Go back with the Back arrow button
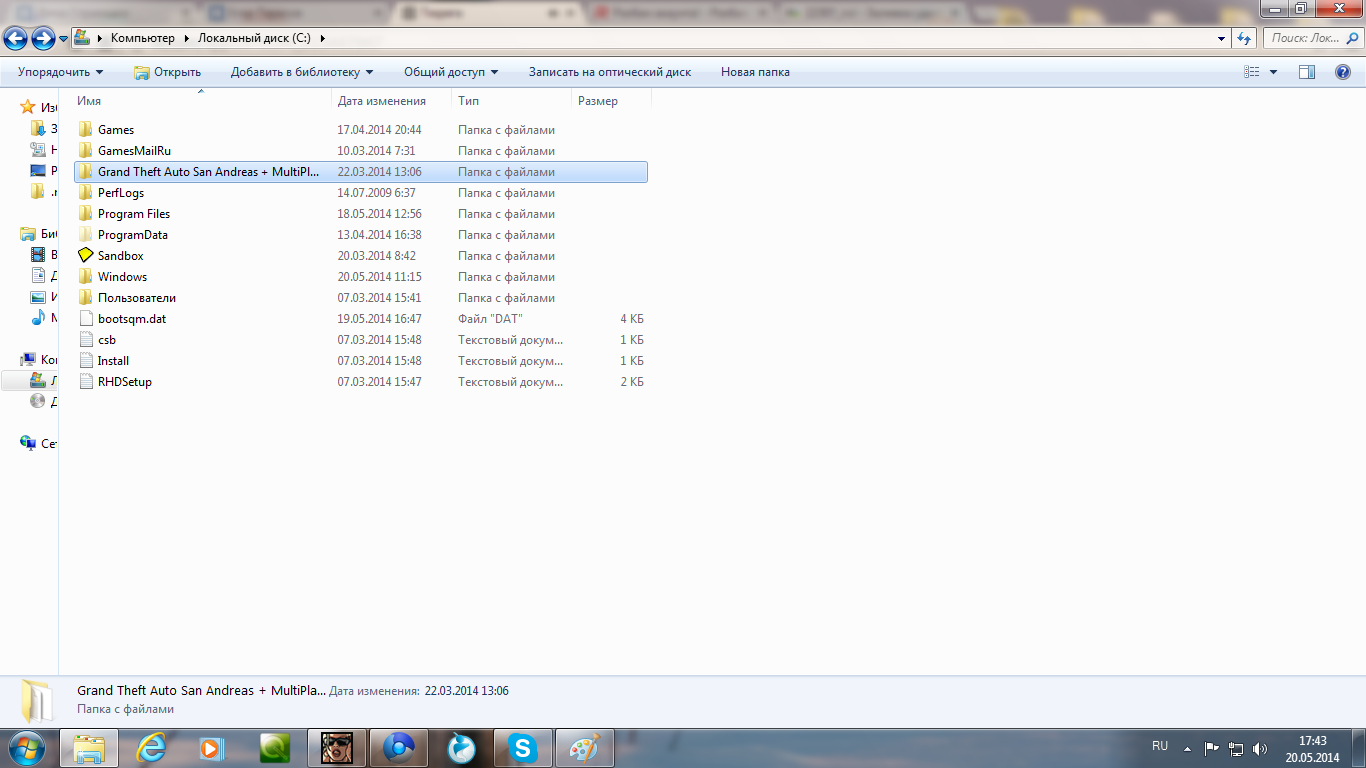 point(16,38)
